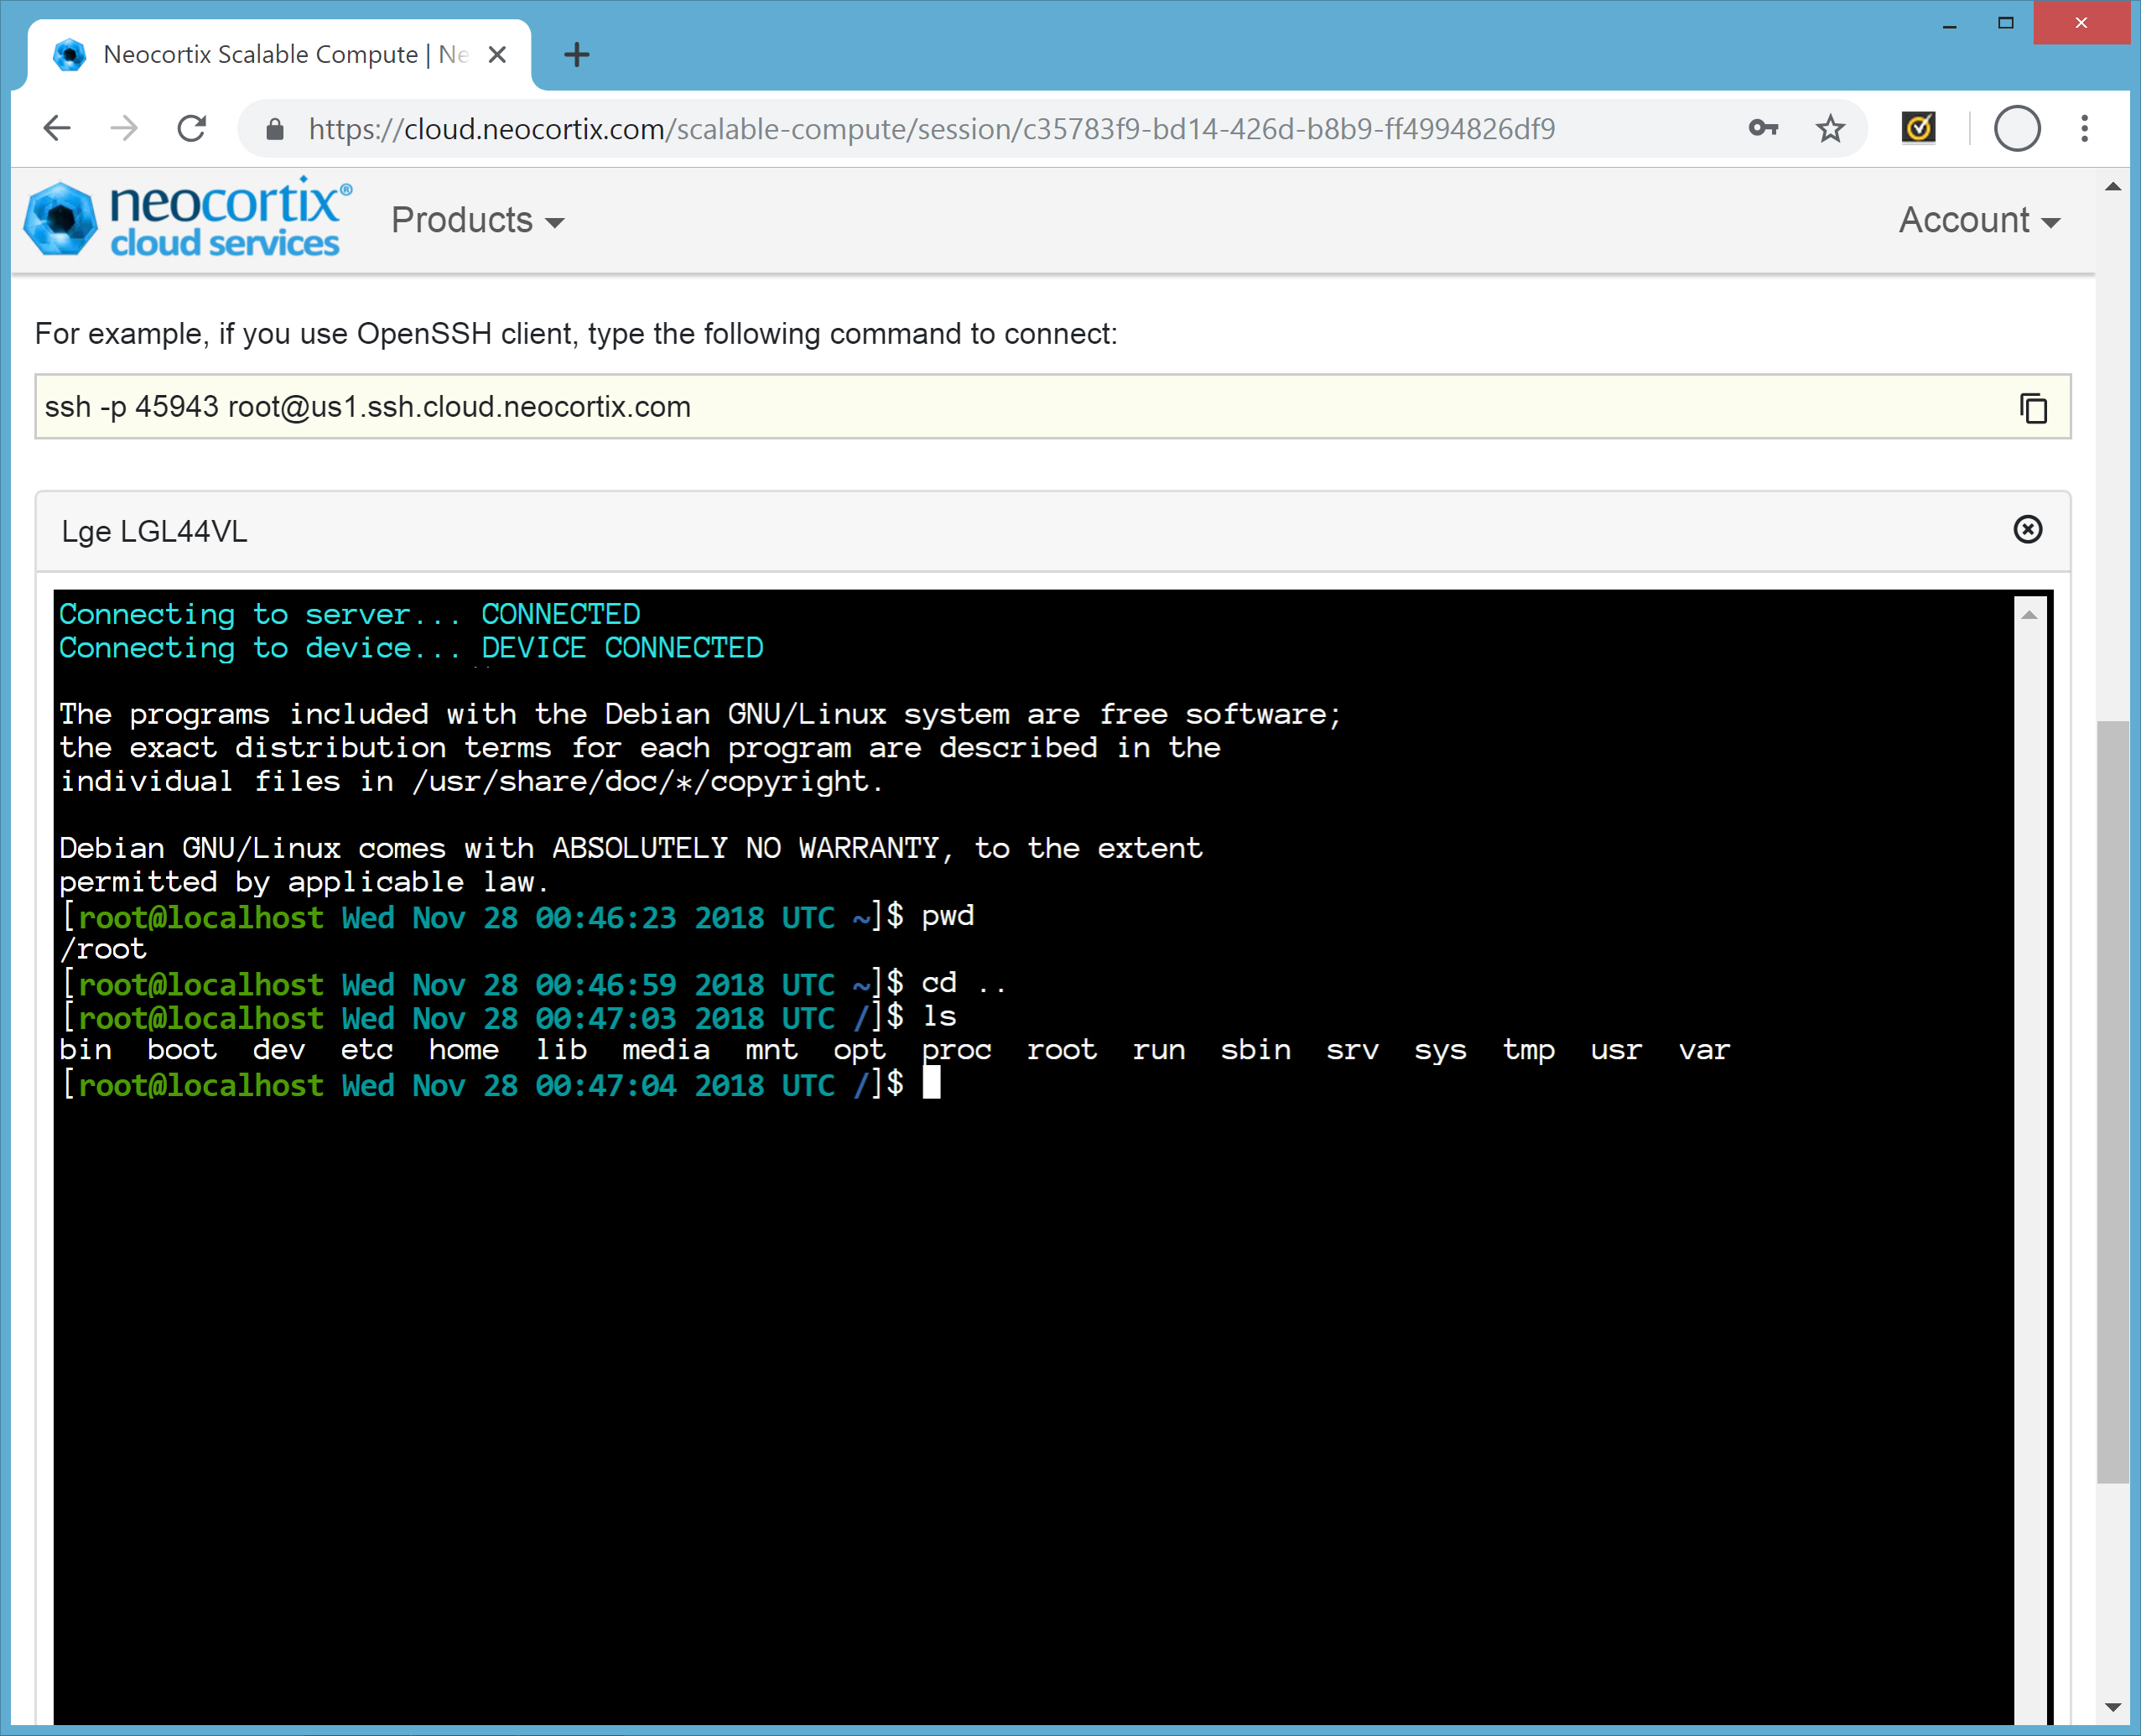View site security lock info
Viewport: 2141px width, 1736px height.
(x=275, y=129)
